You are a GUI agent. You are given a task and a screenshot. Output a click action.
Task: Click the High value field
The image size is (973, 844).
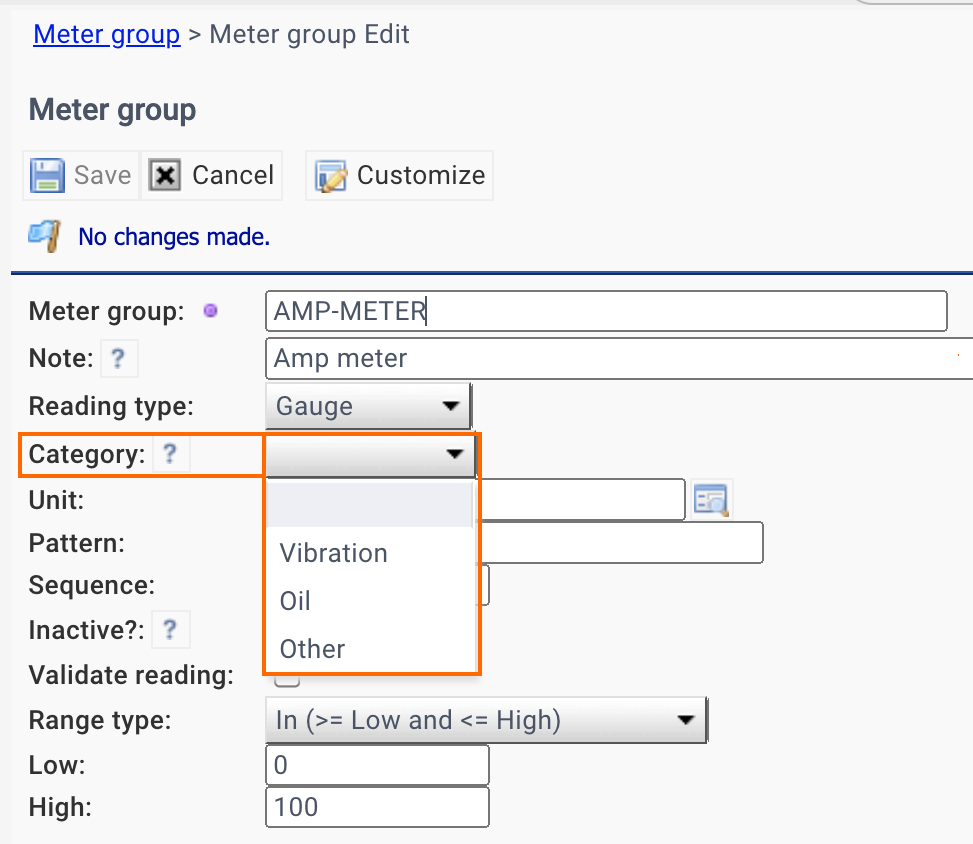[x=377, y=806]
